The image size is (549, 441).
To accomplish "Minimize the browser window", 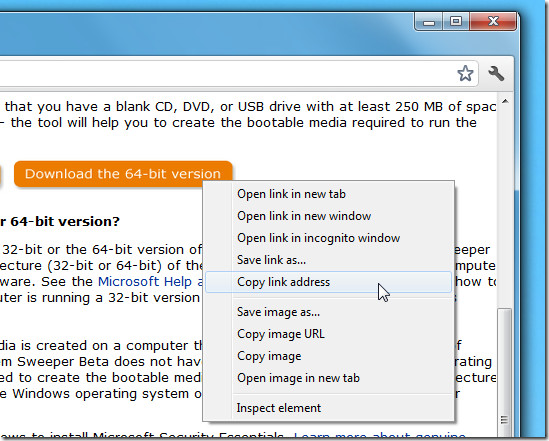I will coord(429,22).
